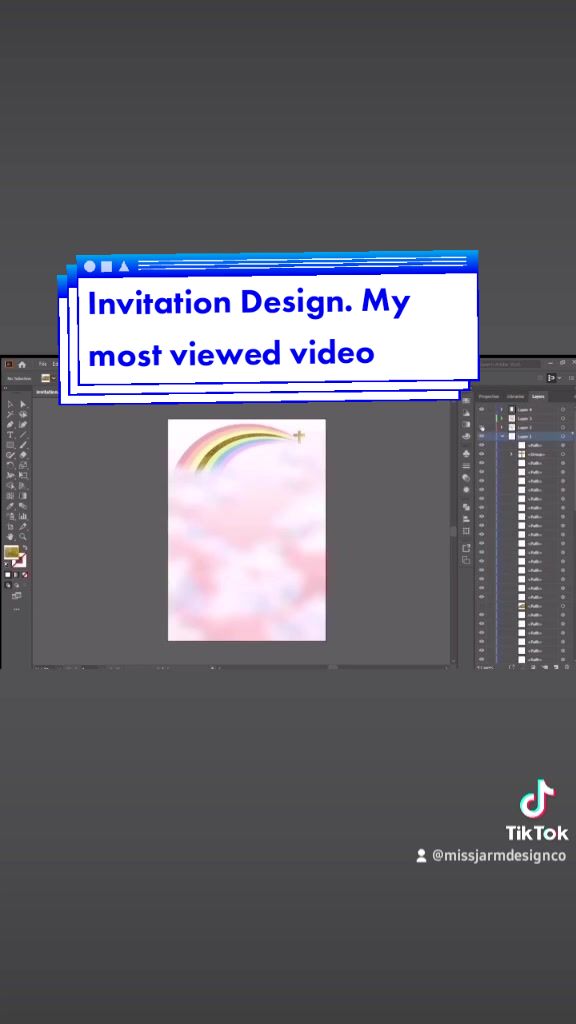
Task: Open the Artboards panel icon in dock
Action: tap(466, 560)
